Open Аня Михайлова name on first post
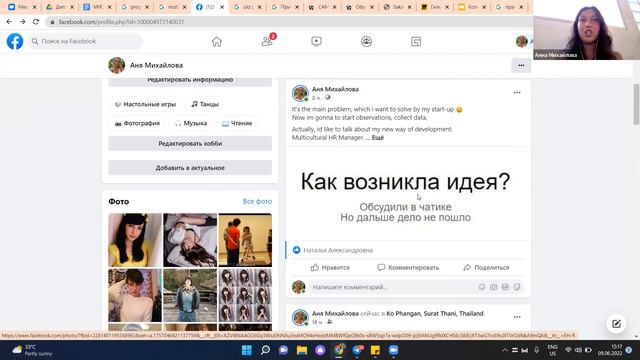The width and height of the screenshot is (640, 360). pyautogui.click(x=336, y=89)
